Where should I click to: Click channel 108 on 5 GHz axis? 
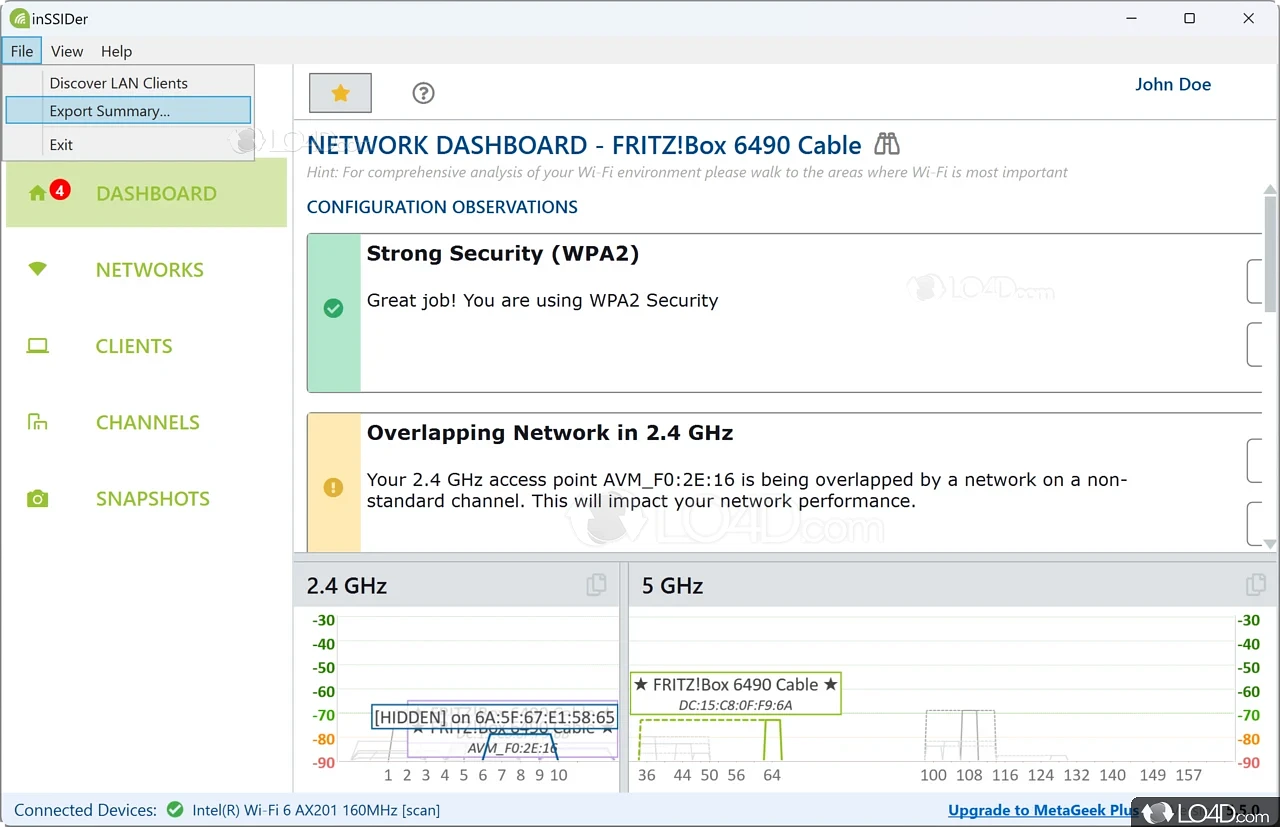pos(969,775)
